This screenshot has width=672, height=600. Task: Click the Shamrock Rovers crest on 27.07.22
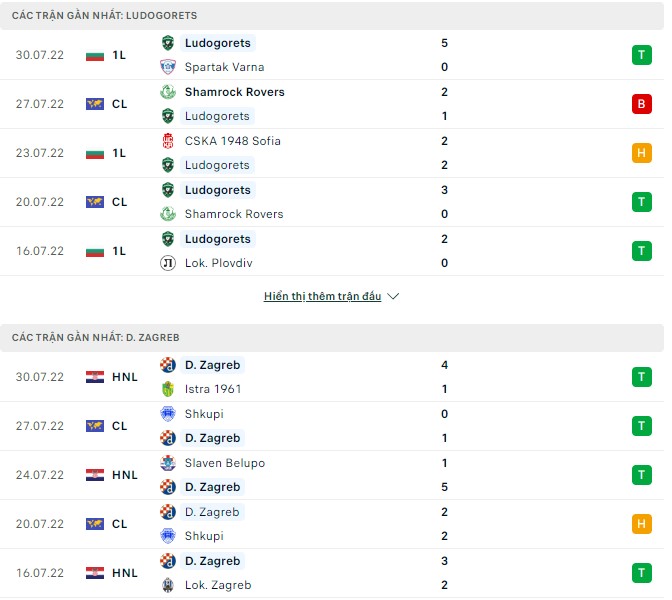(168, 92)
